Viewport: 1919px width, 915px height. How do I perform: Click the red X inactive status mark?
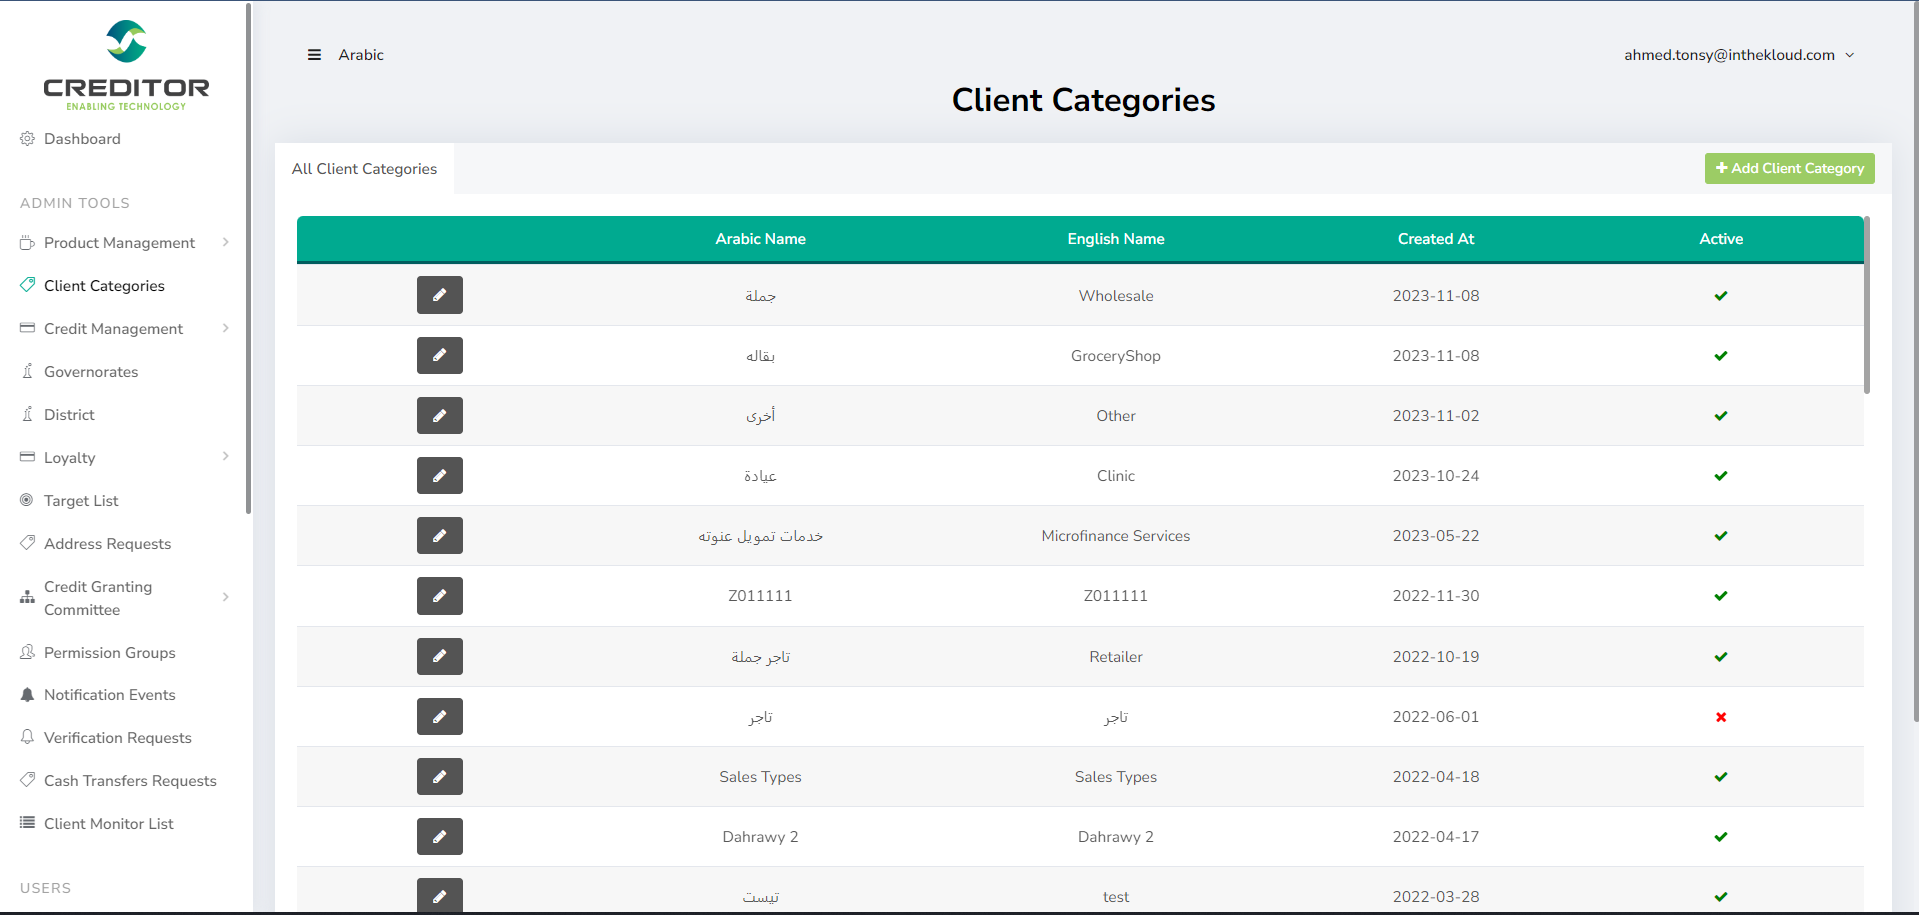[x=1720, y=717]
